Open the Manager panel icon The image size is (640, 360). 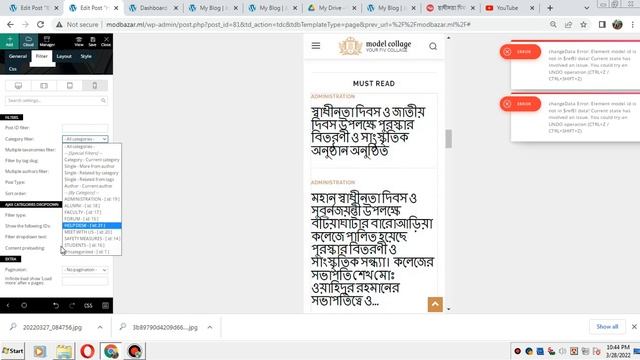pos(47,41)
